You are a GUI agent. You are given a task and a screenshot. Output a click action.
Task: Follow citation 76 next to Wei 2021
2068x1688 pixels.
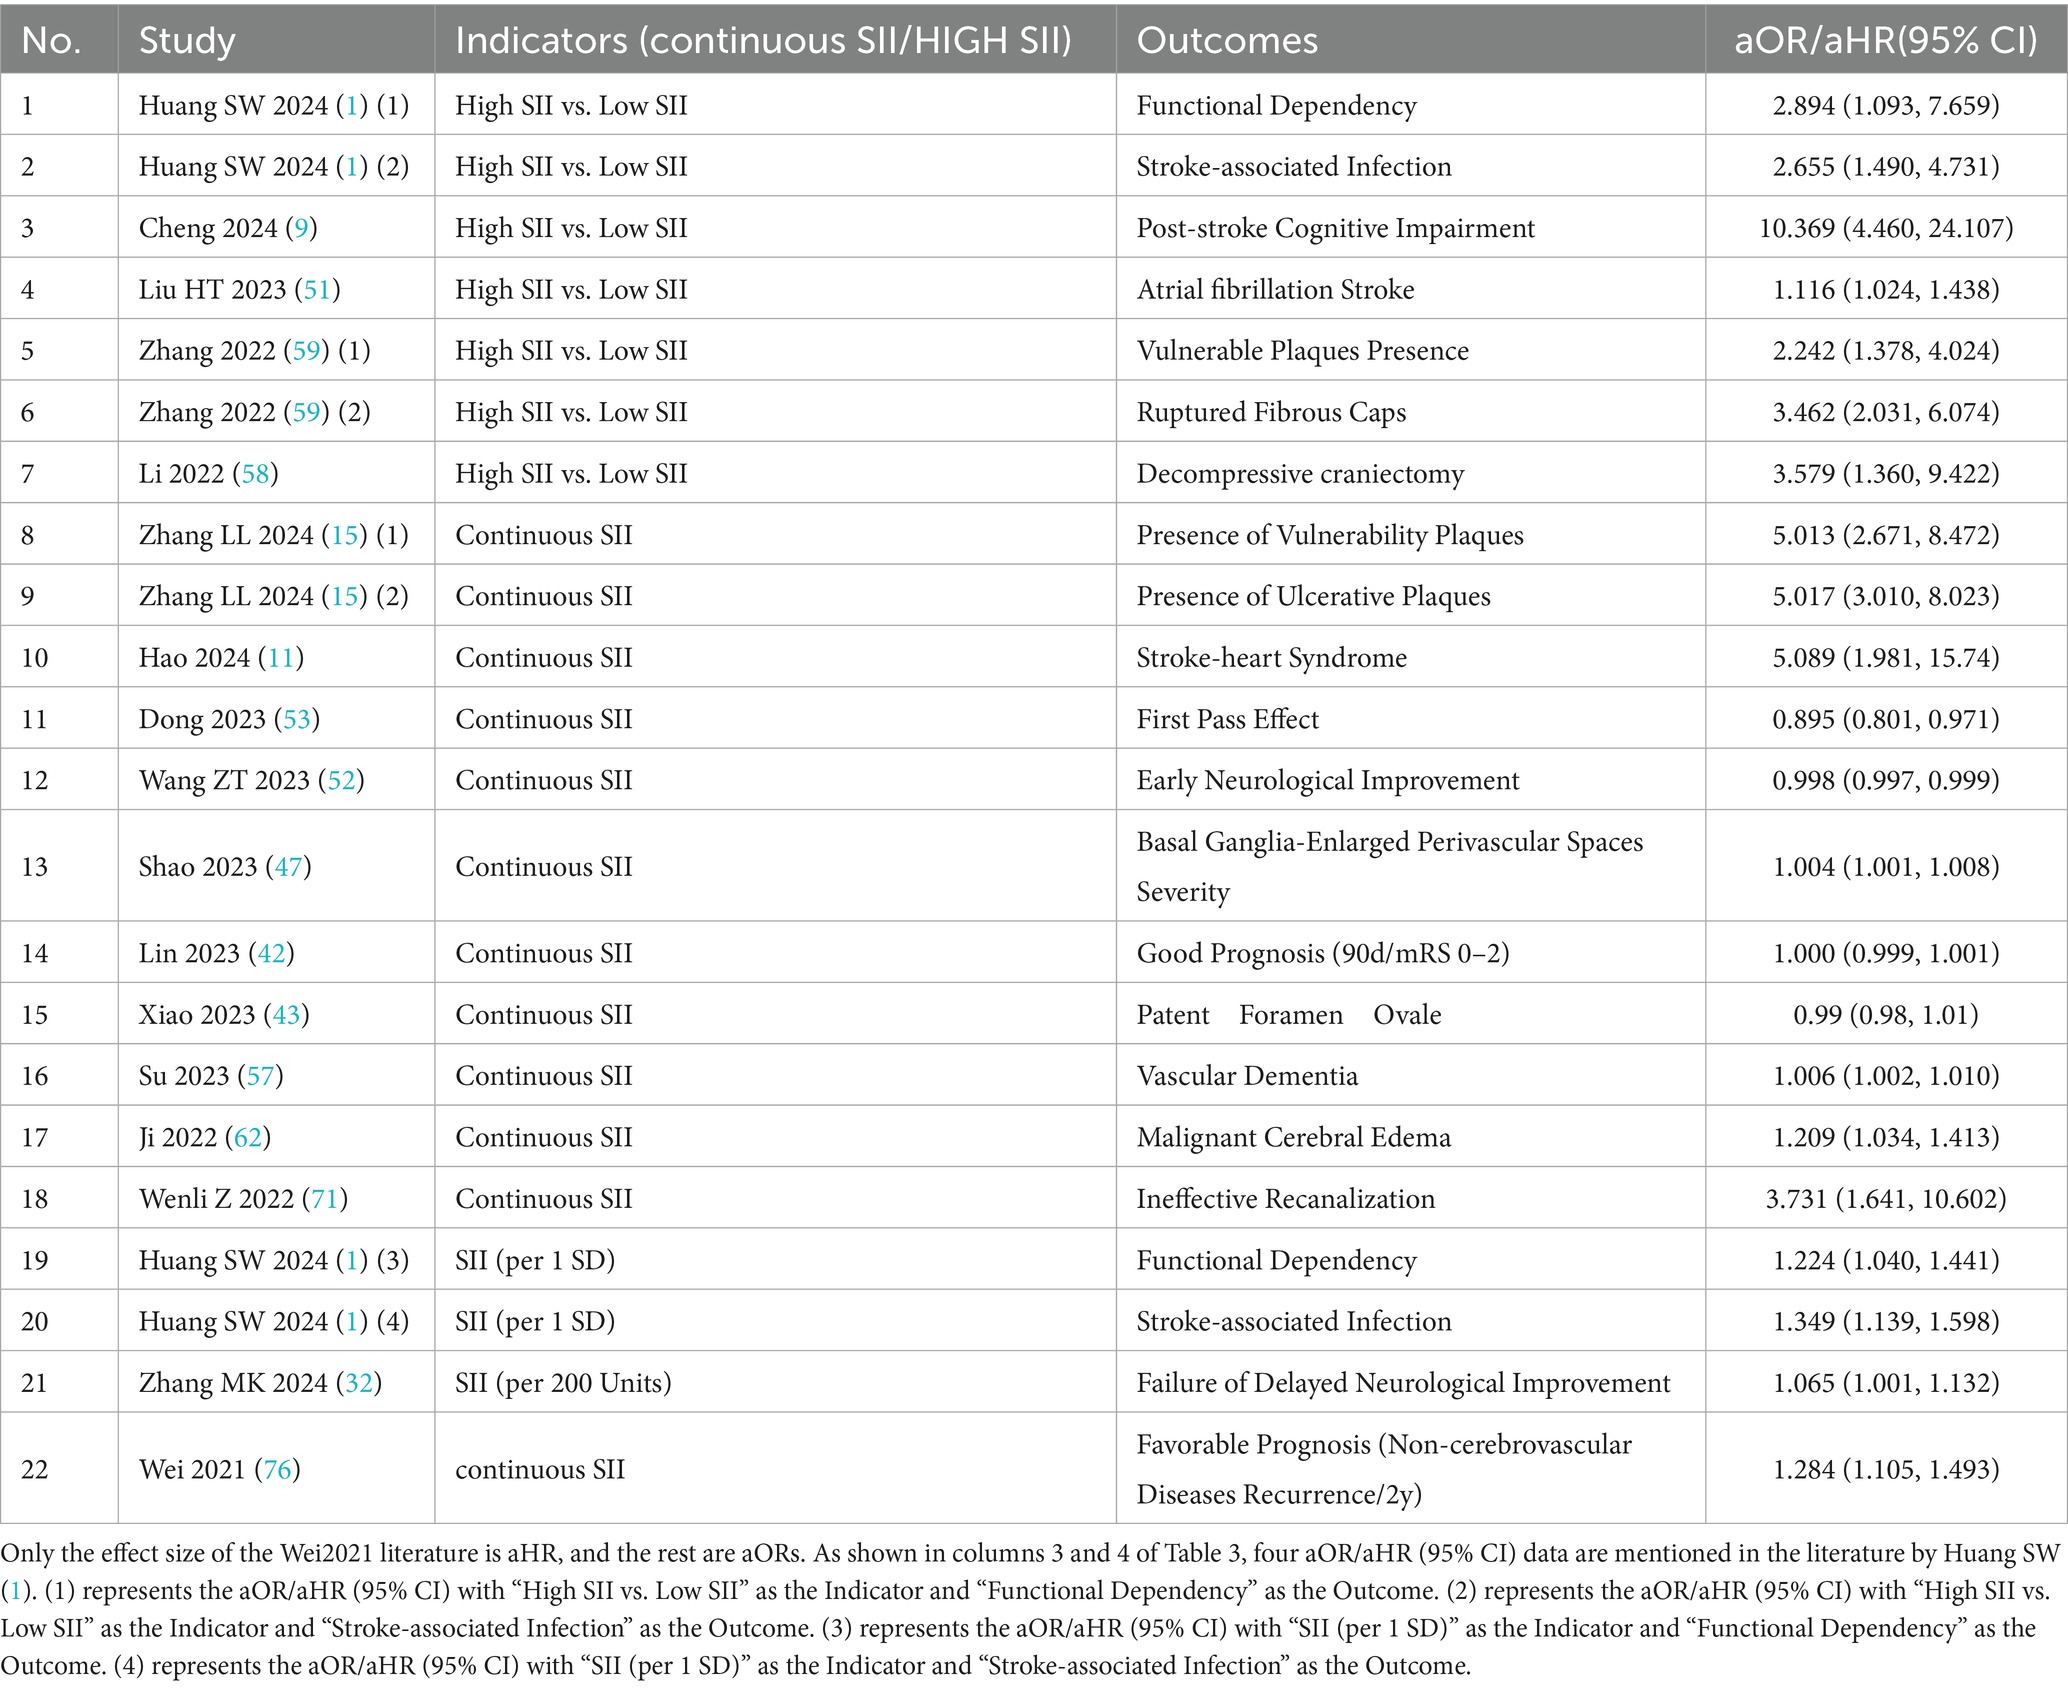(x=277, y=1470)
